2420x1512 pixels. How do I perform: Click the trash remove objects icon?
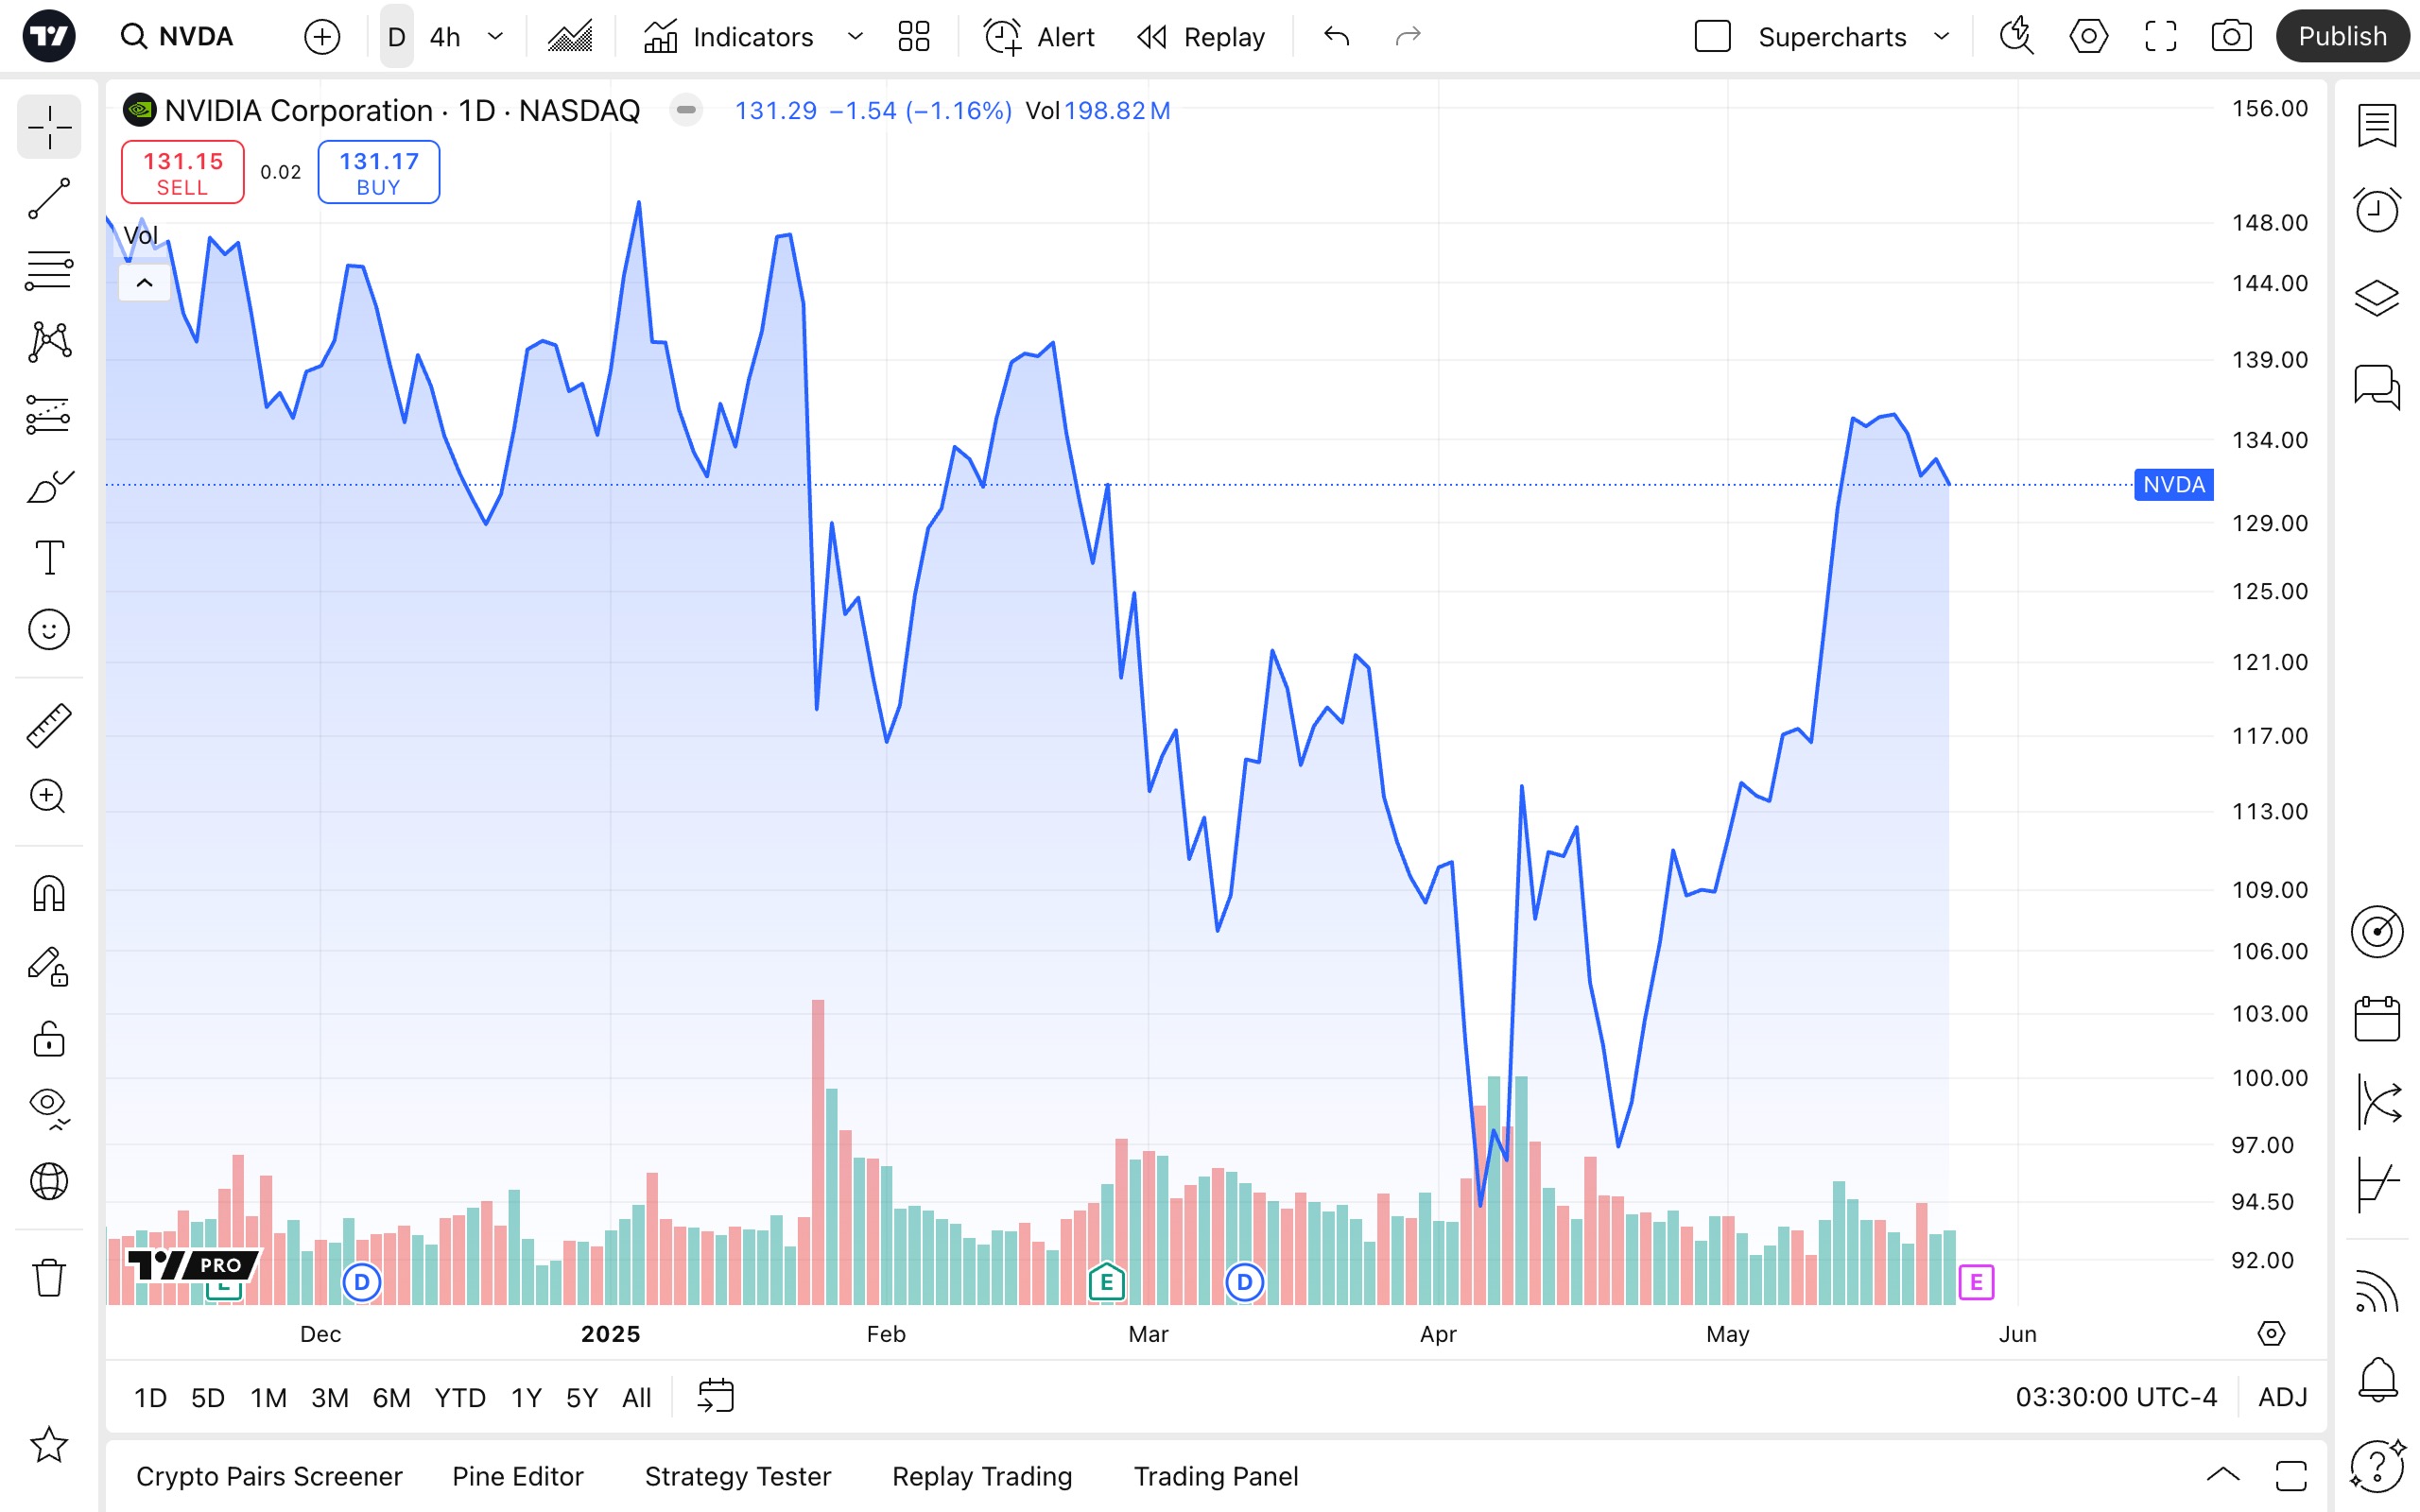click(x=49, y=1277)
